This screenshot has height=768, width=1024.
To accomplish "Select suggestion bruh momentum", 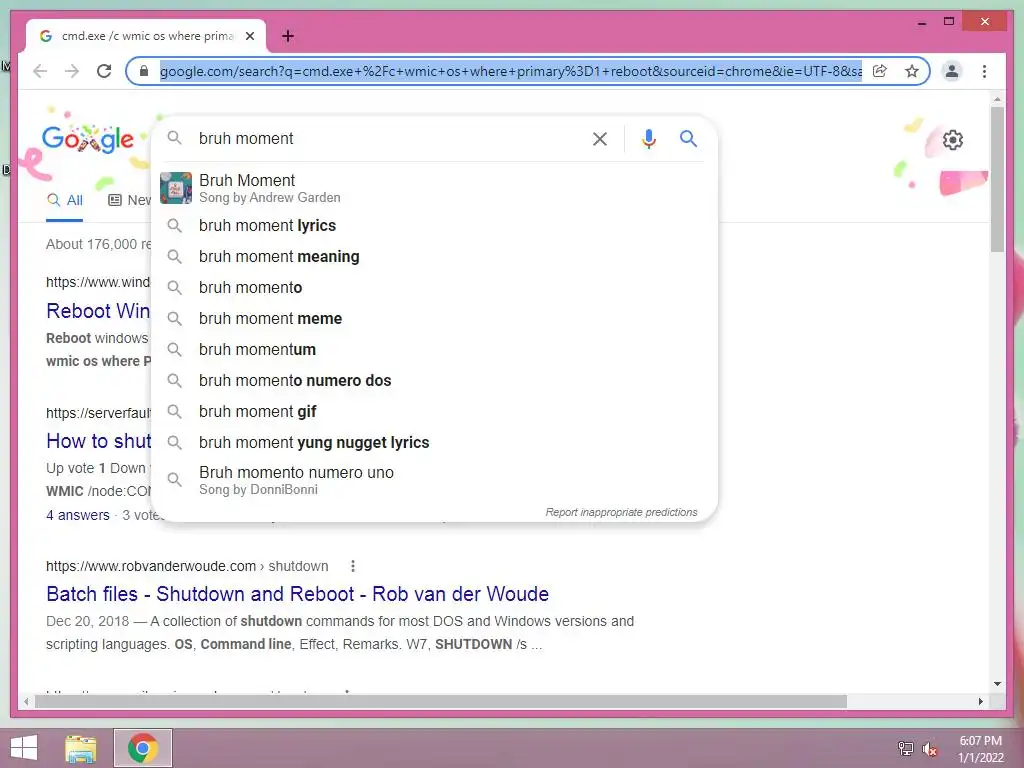I will coord(434,349).
